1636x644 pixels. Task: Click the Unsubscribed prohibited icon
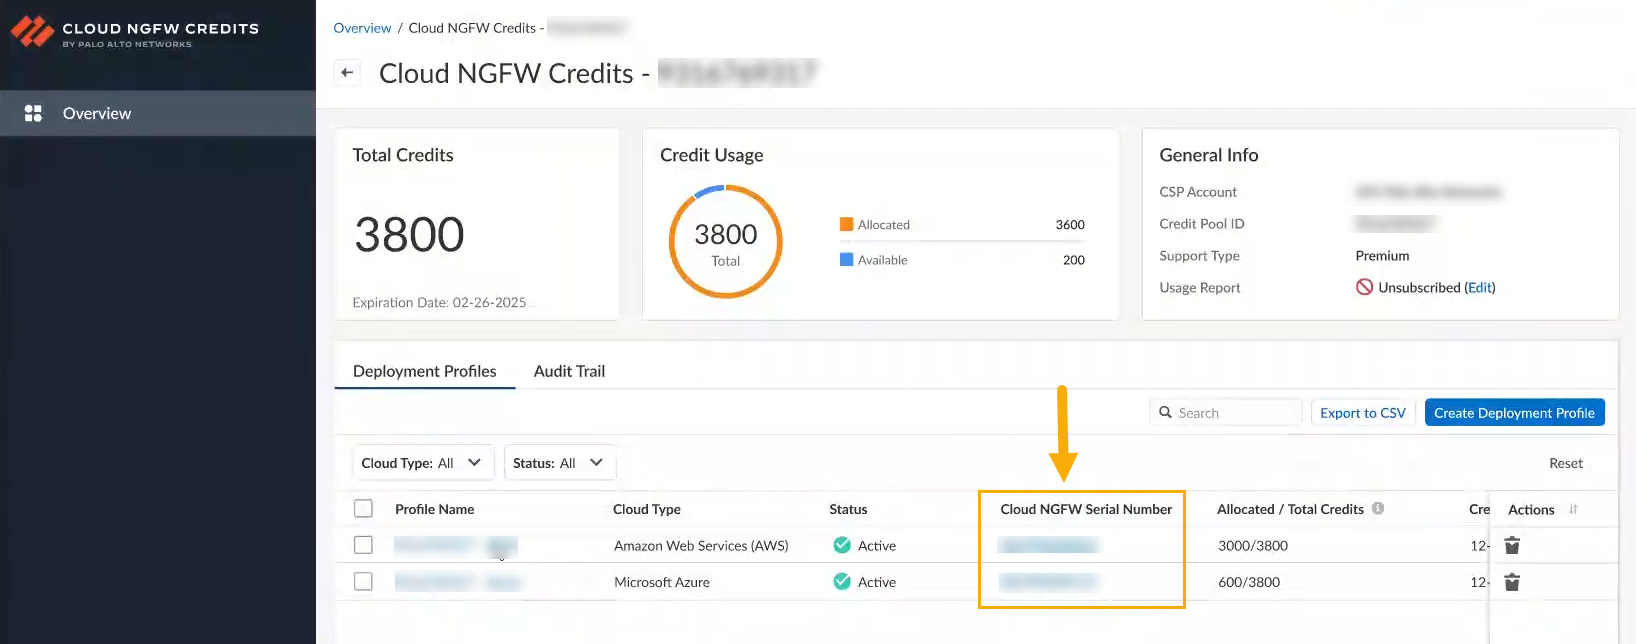point(1364,287)
